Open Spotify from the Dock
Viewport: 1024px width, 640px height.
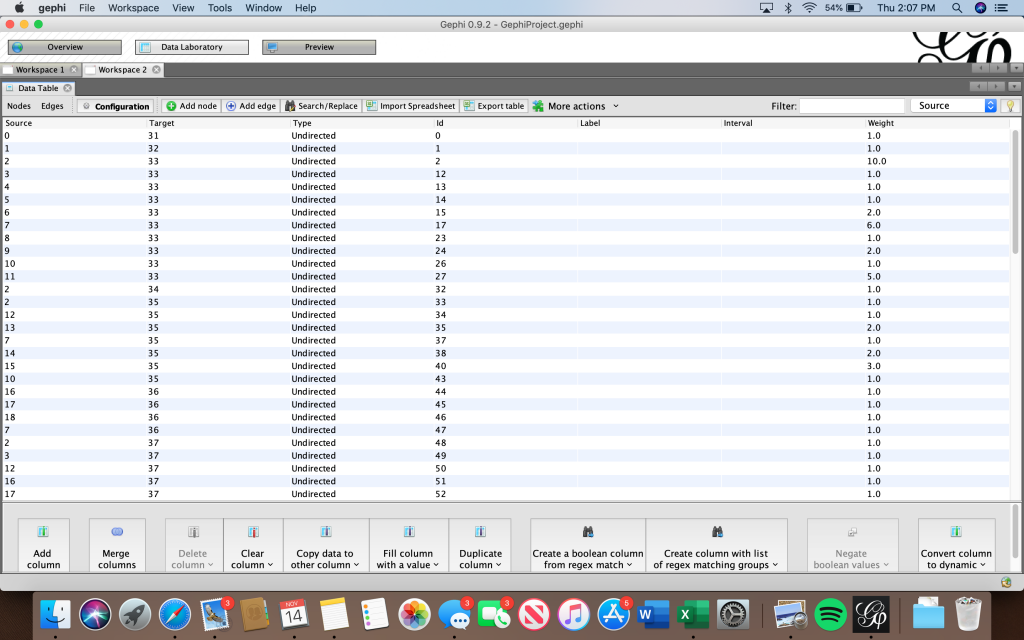[x=830, y=614]
